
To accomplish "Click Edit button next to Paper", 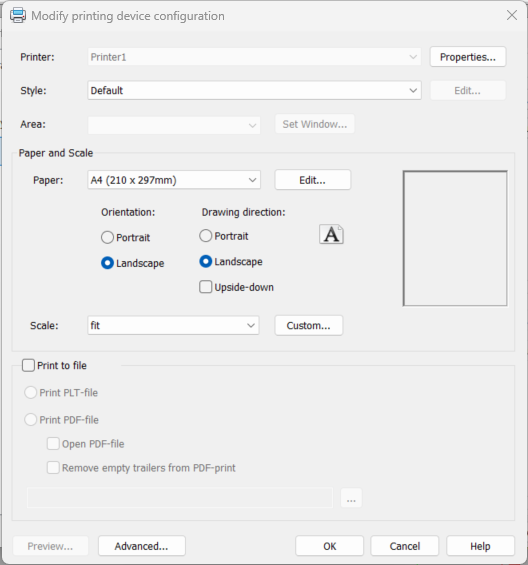I will (312, 180).
